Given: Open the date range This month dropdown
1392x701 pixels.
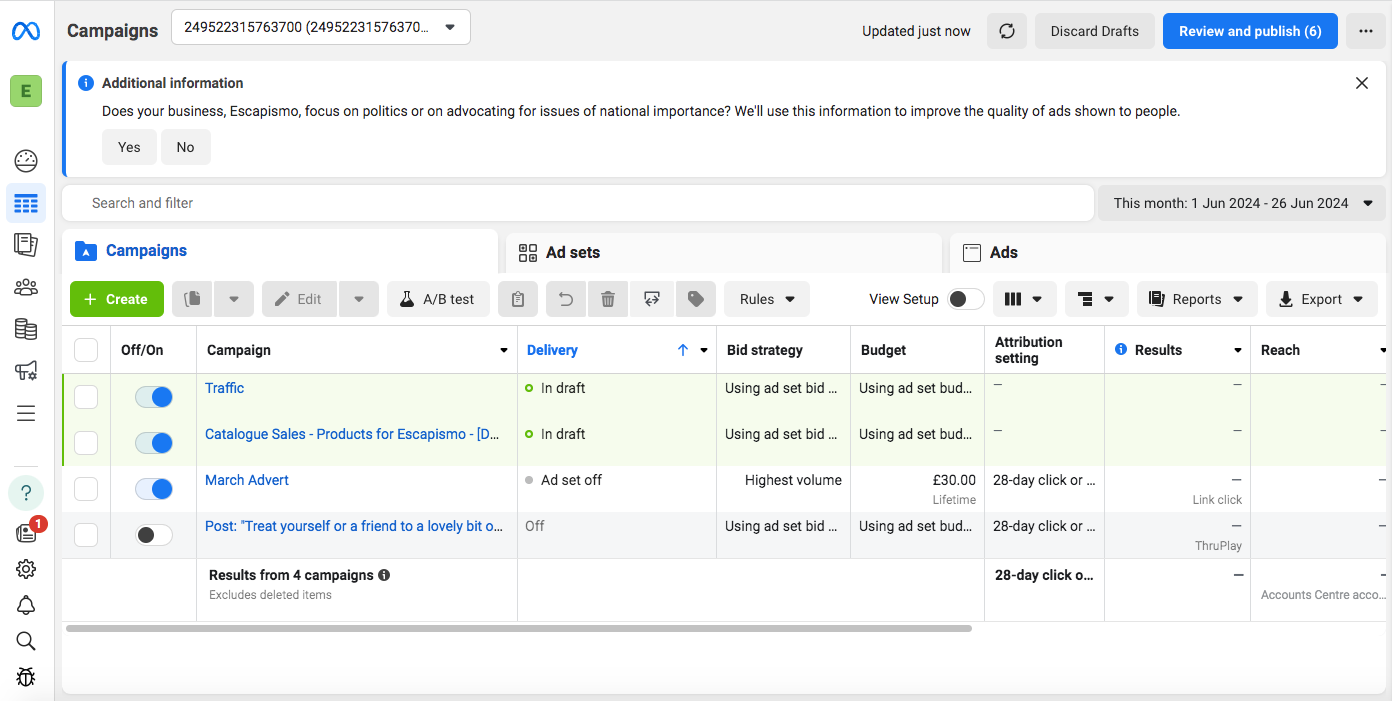Looking at the screenshot, I should pos(1243,203).
